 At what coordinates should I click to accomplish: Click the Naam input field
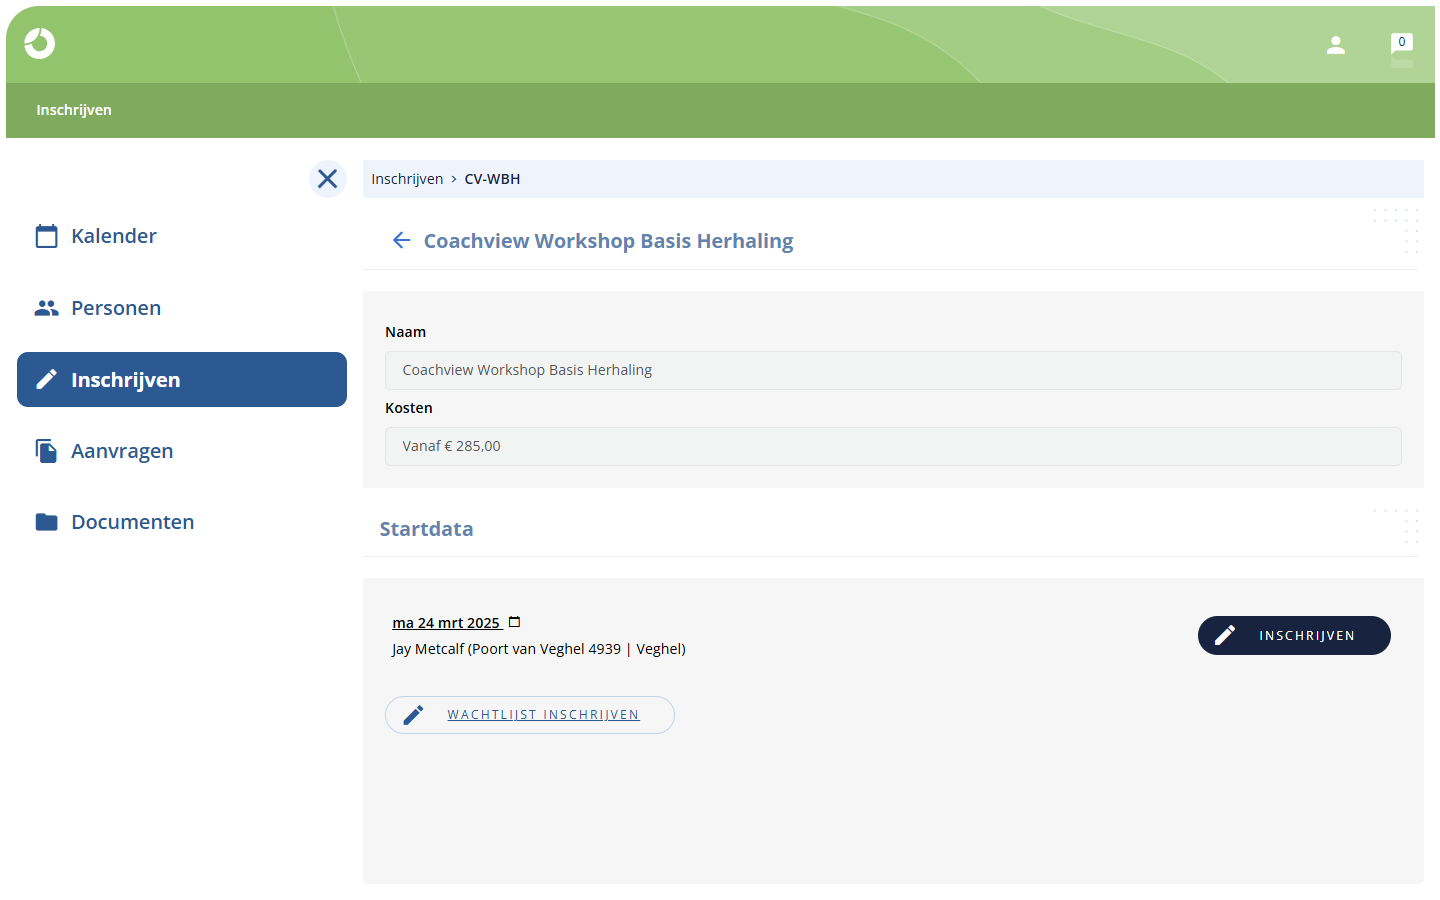(x=893, y=370)
